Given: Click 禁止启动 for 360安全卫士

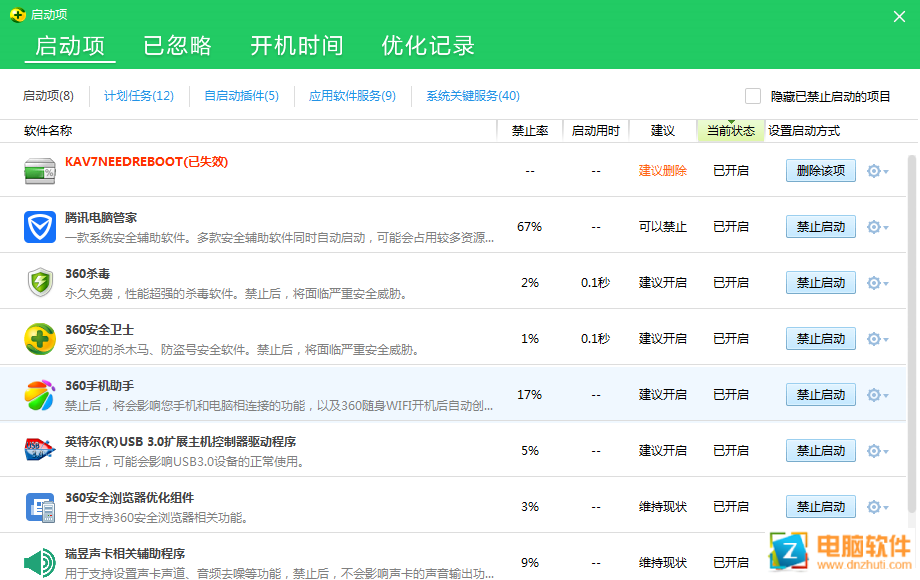Looking at the screenshot, I should 820,339.
